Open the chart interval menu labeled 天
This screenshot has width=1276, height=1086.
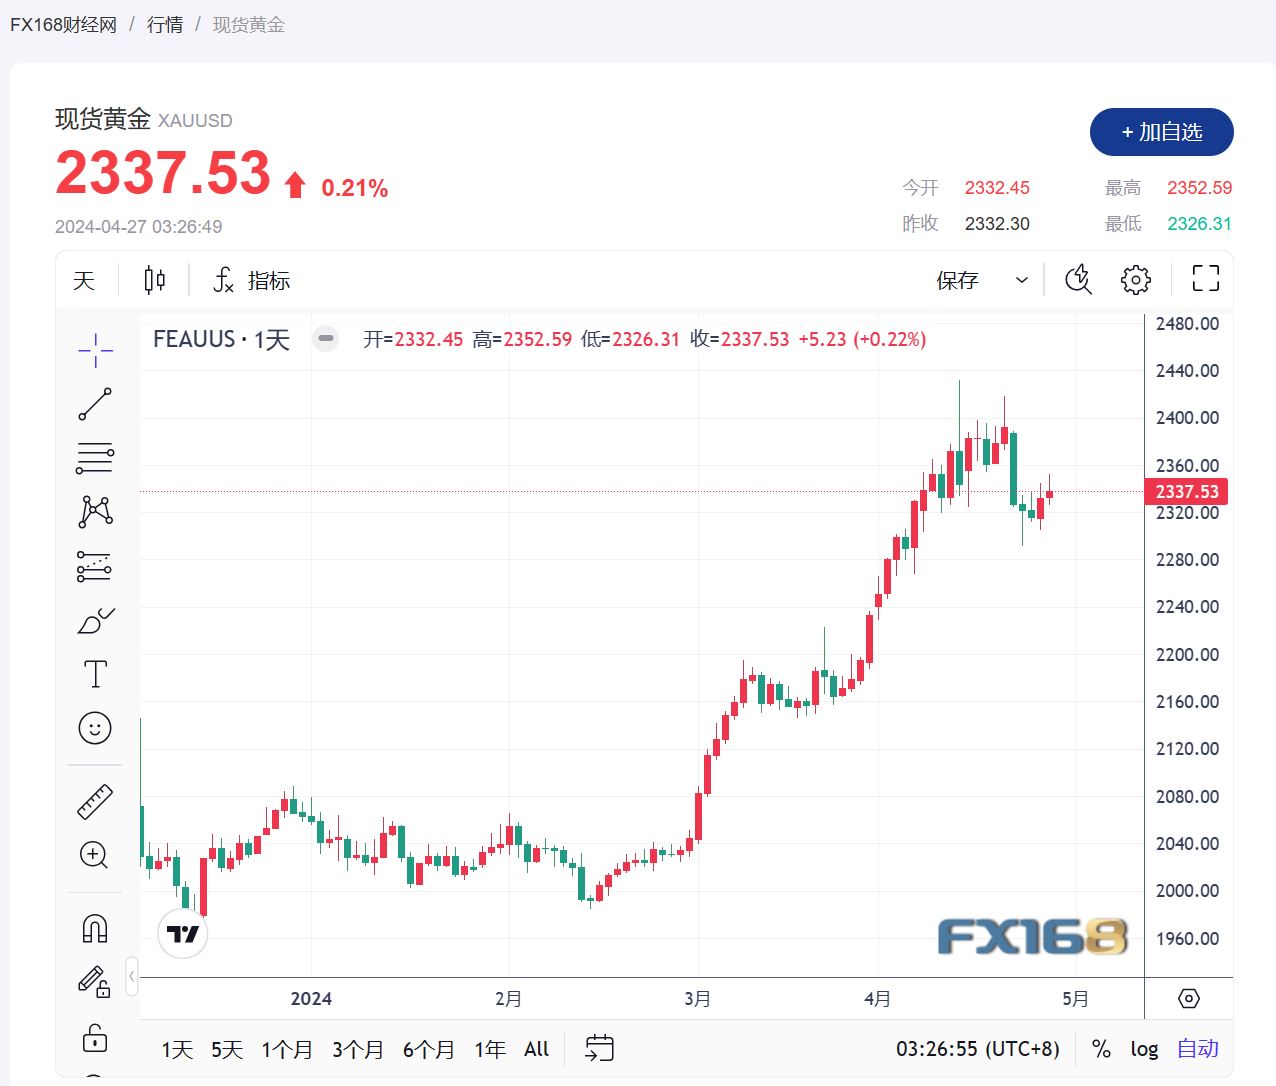click(x=84, y=280)
